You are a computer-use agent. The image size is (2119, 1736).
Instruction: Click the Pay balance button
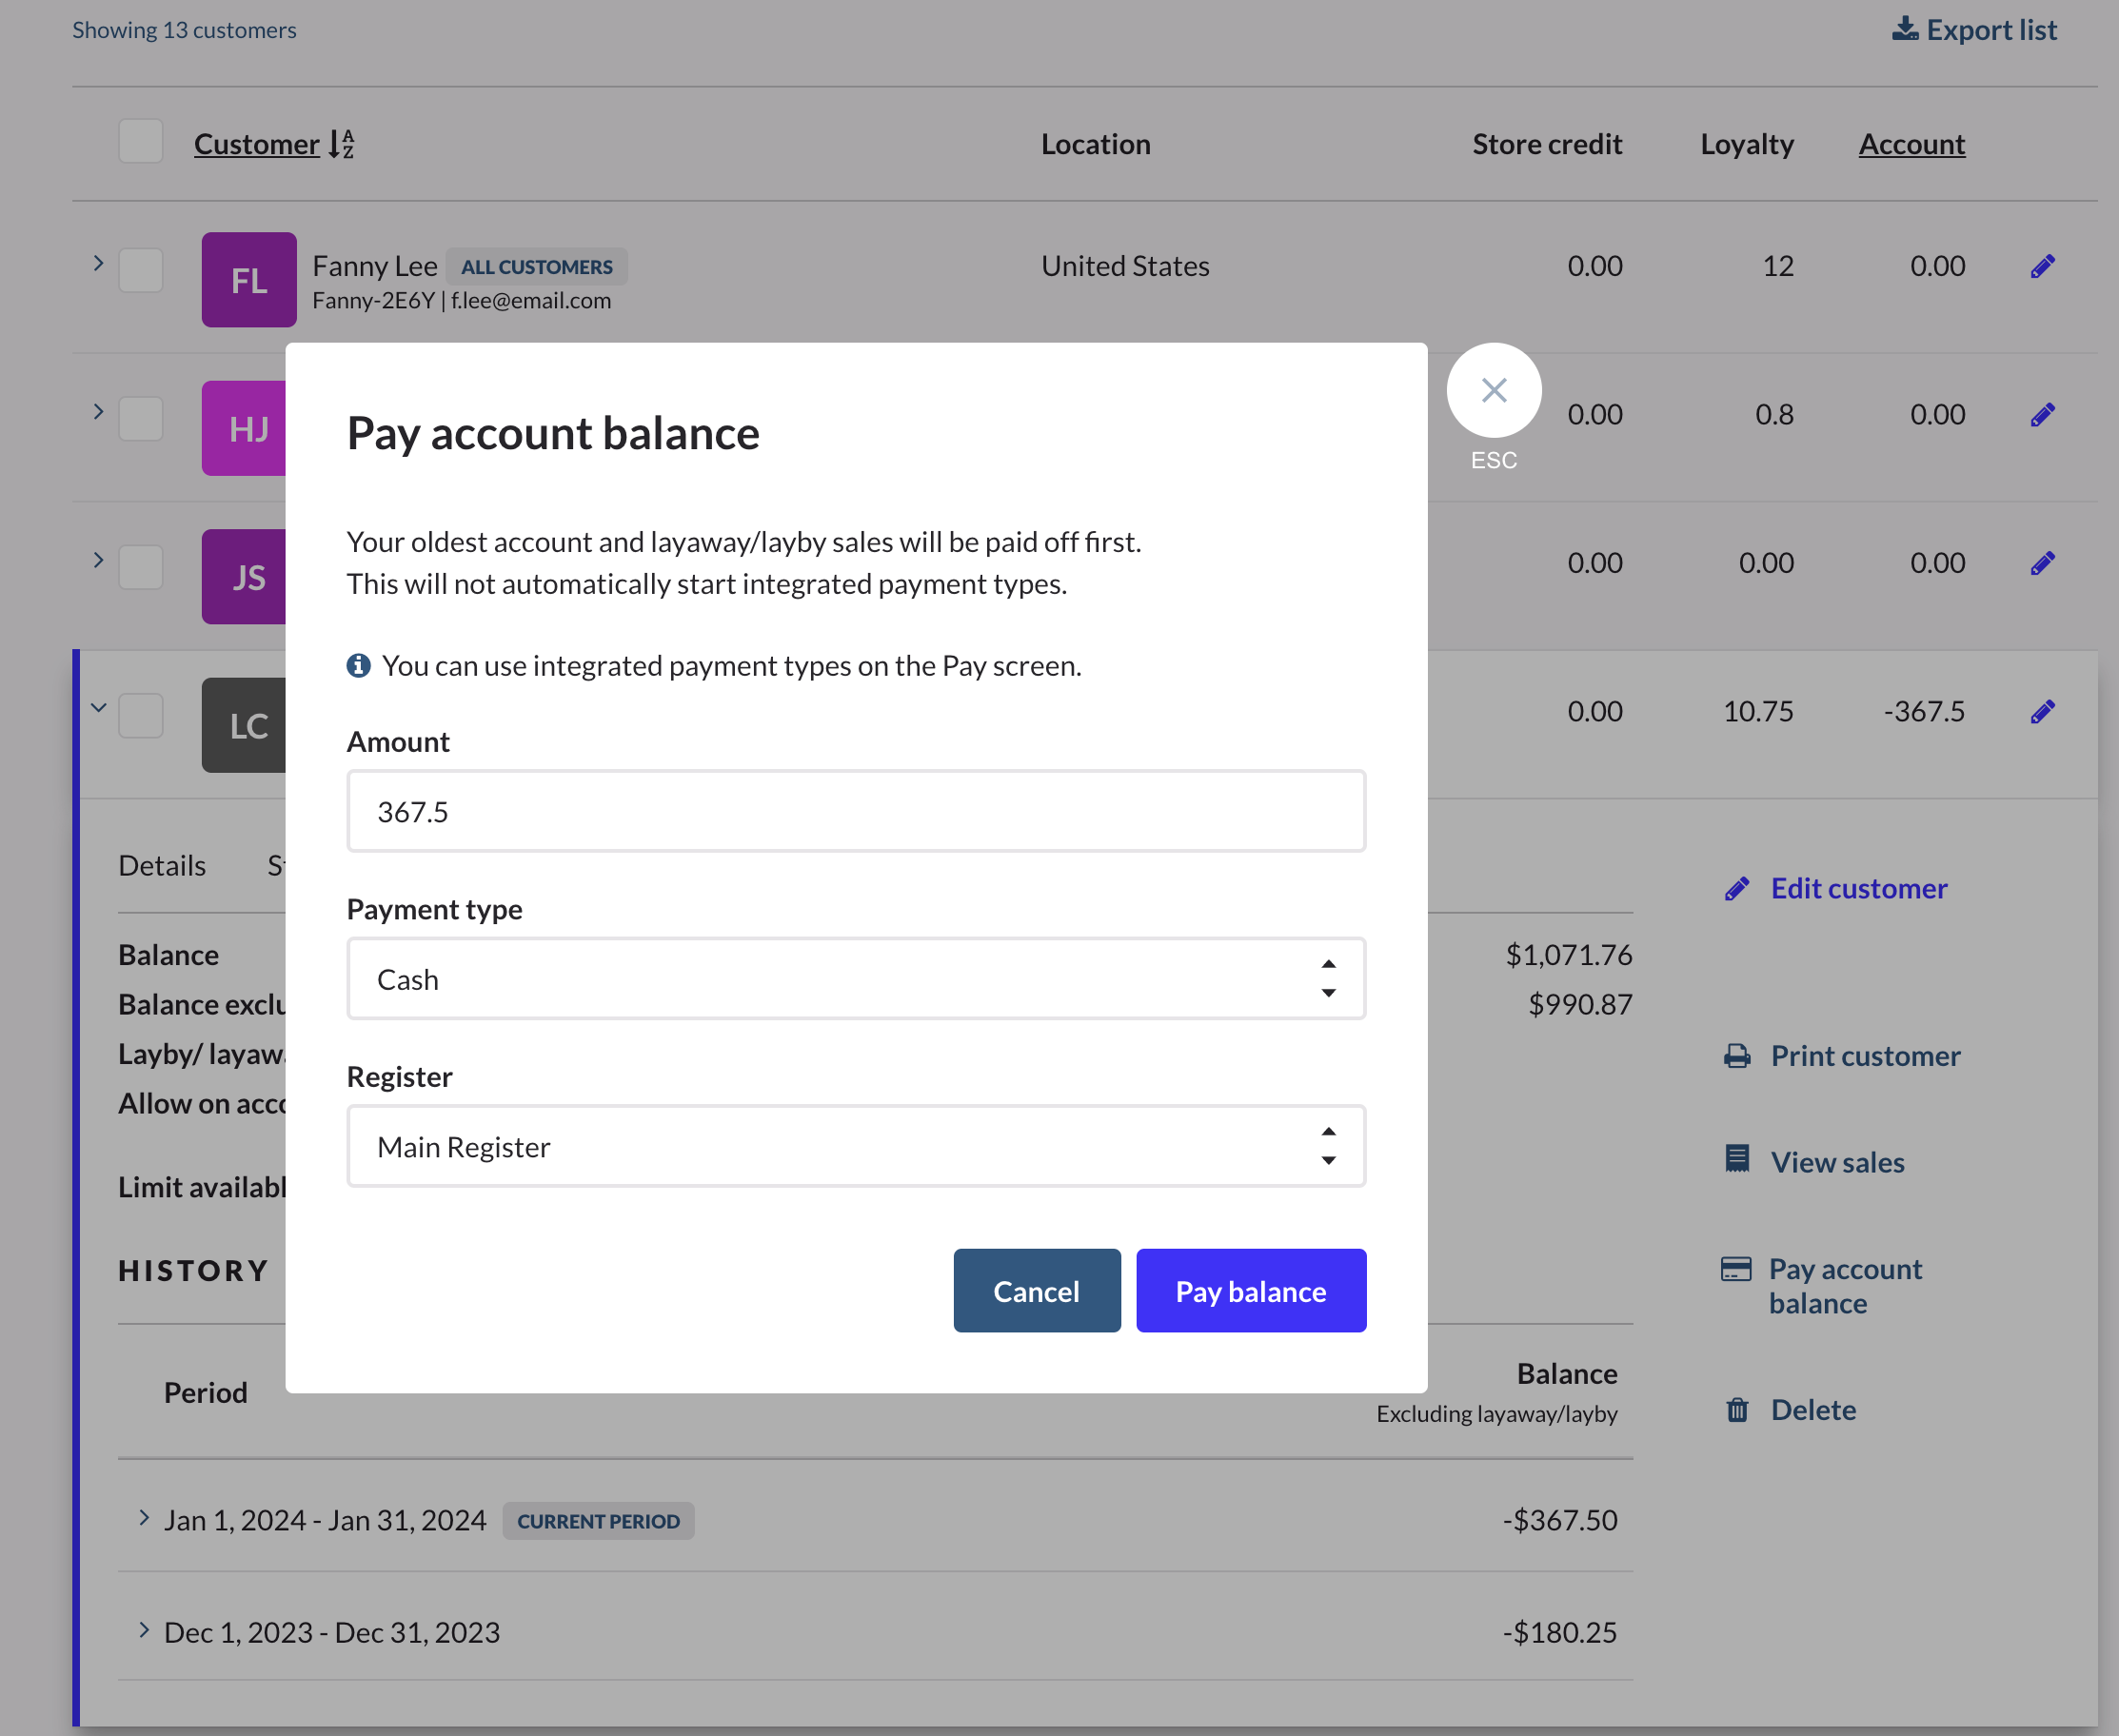point(1250,1290)
